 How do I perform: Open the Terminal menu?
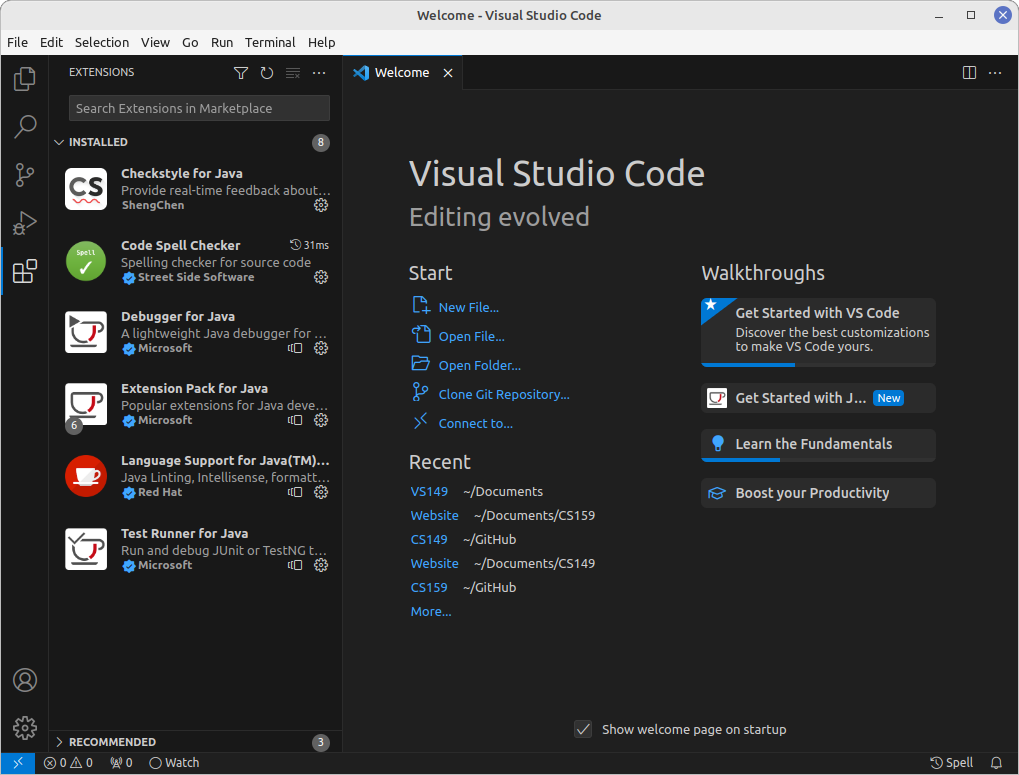[269, 42]
